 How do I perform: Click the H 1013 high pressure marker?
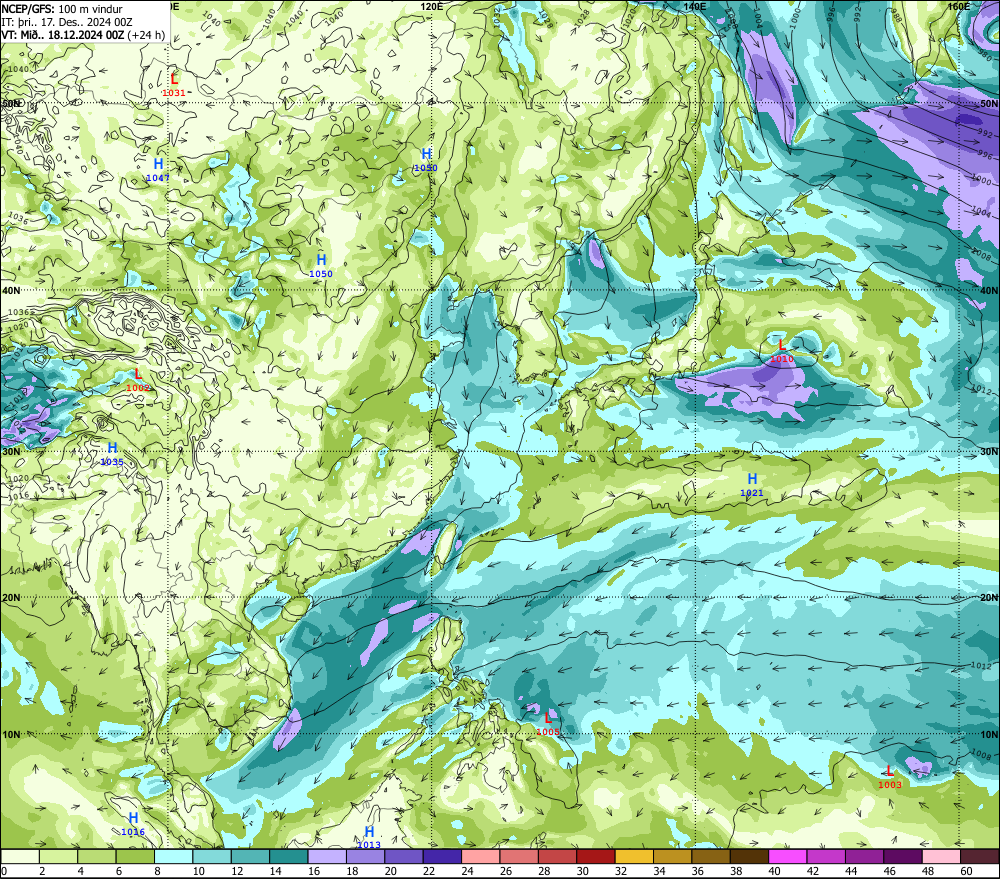point(369,838)
